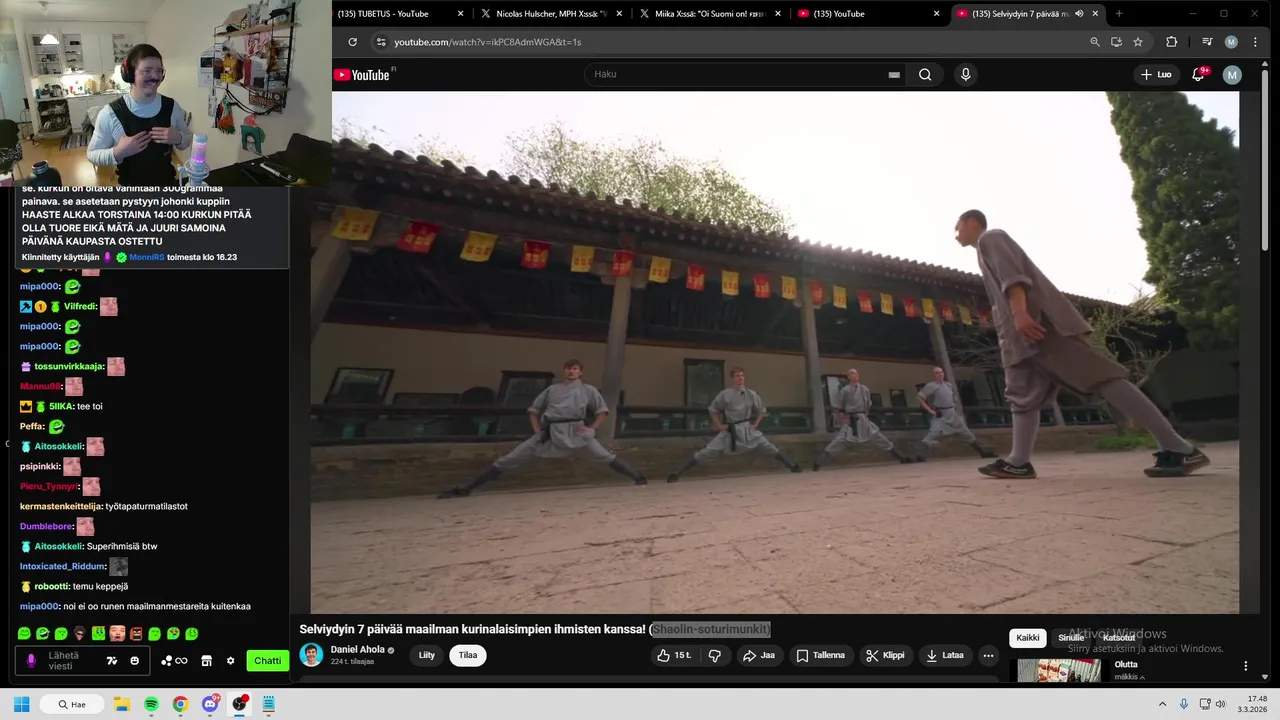Bookmark this page with star icon
The width and height of the screenshot is (1280, 720).
click(1138, 42)
